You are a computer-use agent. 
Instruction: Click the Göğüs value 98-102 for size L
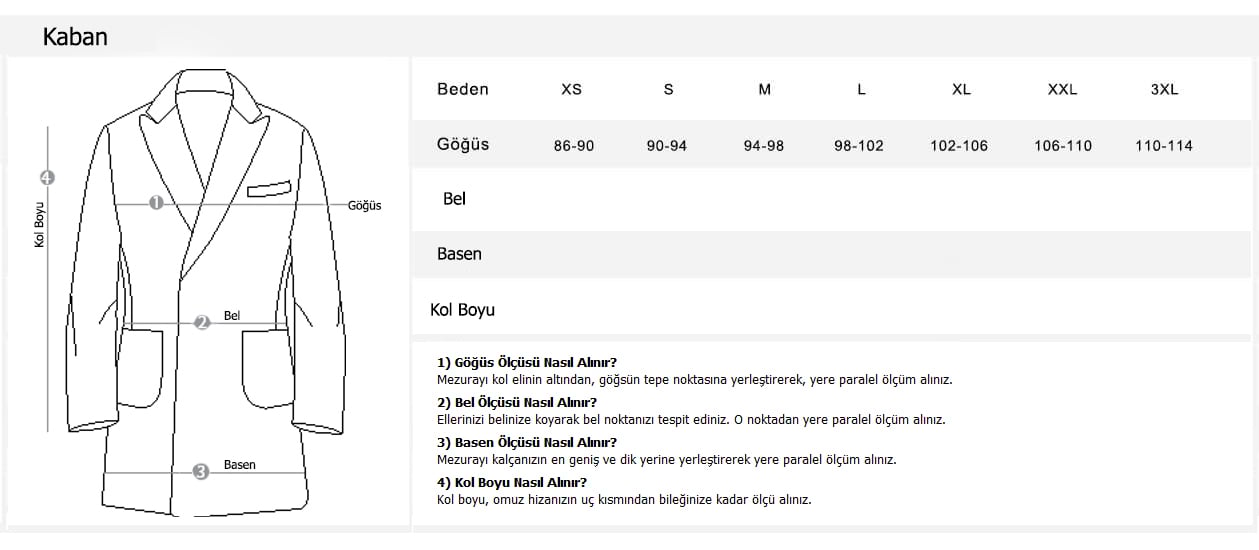pyautogui.click(x=859, y=146)
